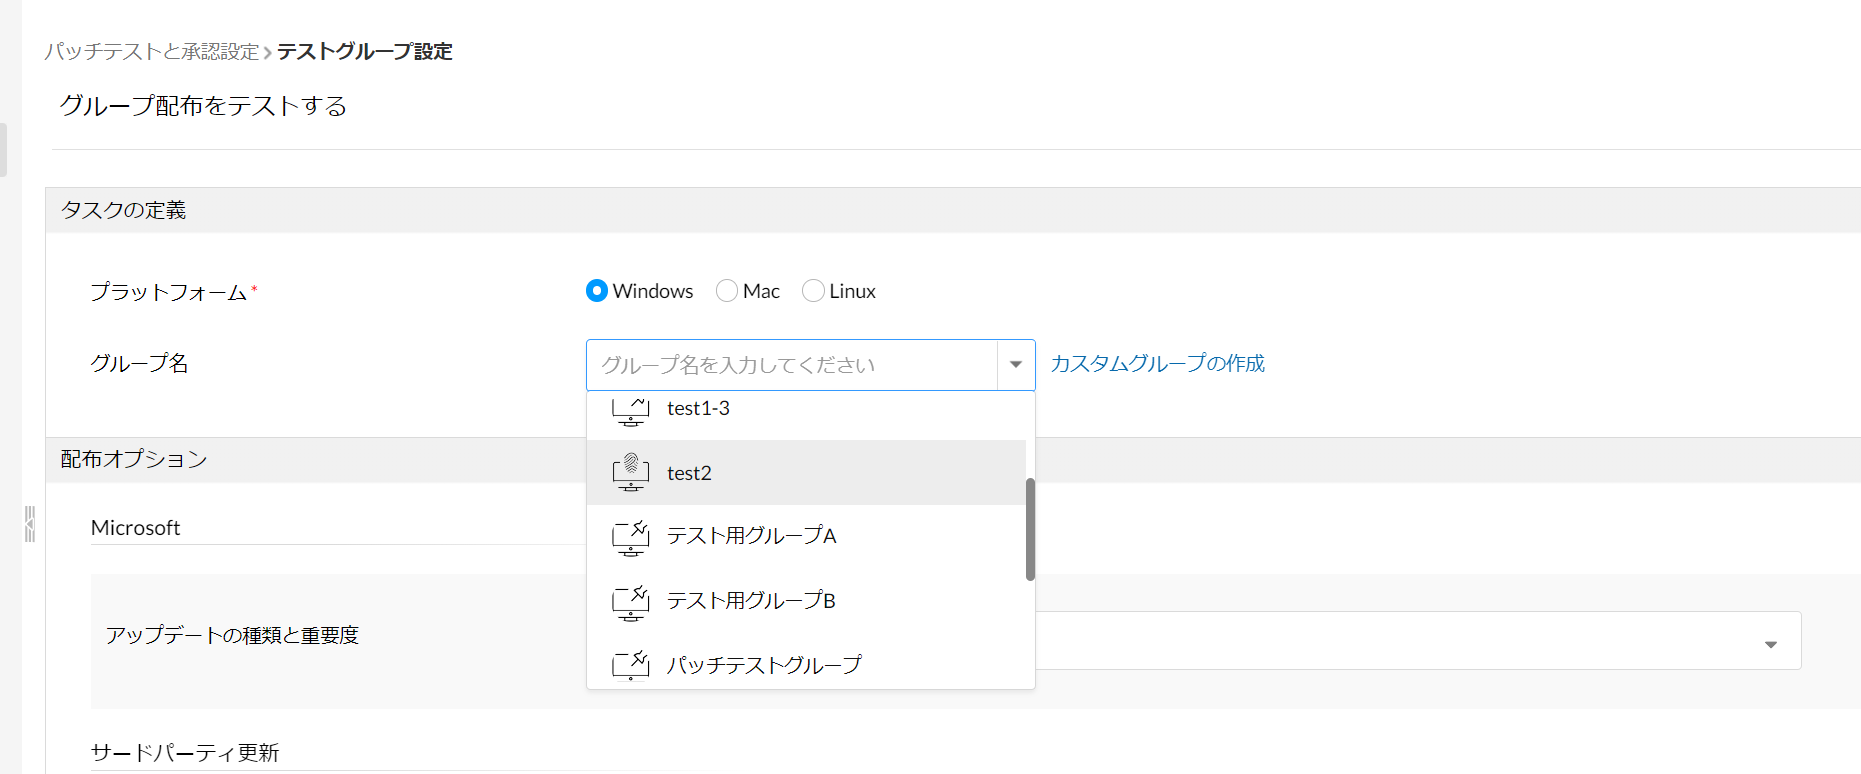Click the テスト用グループB group icon
1861x774 pixels.
tap(630, 602)
